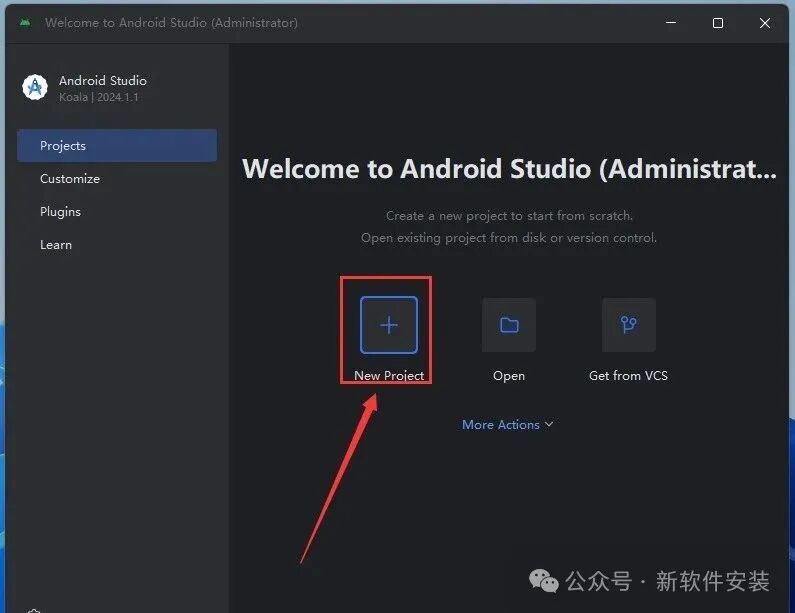This screenshot has width=795, height=613.
Task: Click the window title bar text
Action: pyautogui.click(x=171, y=23)
